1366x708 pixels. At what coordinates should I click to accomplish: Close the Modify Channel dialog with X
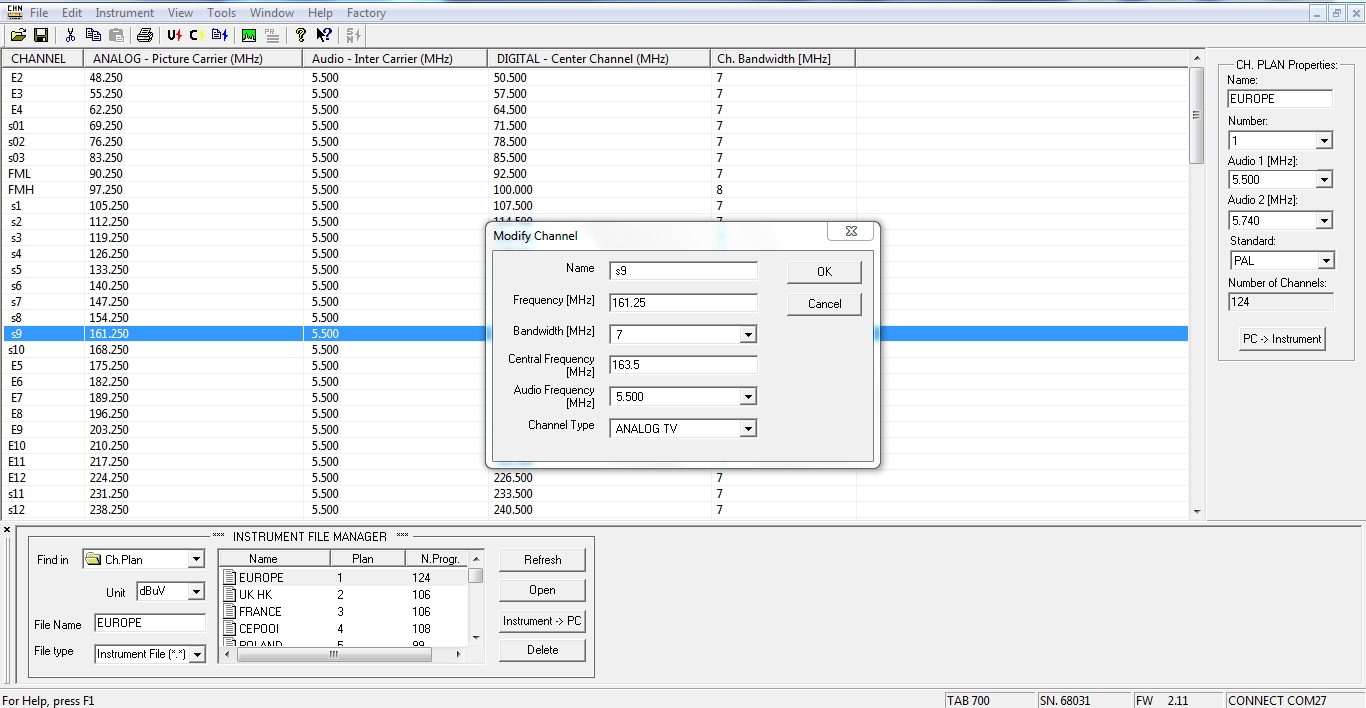pyautogui.click(x=851, y=231)
